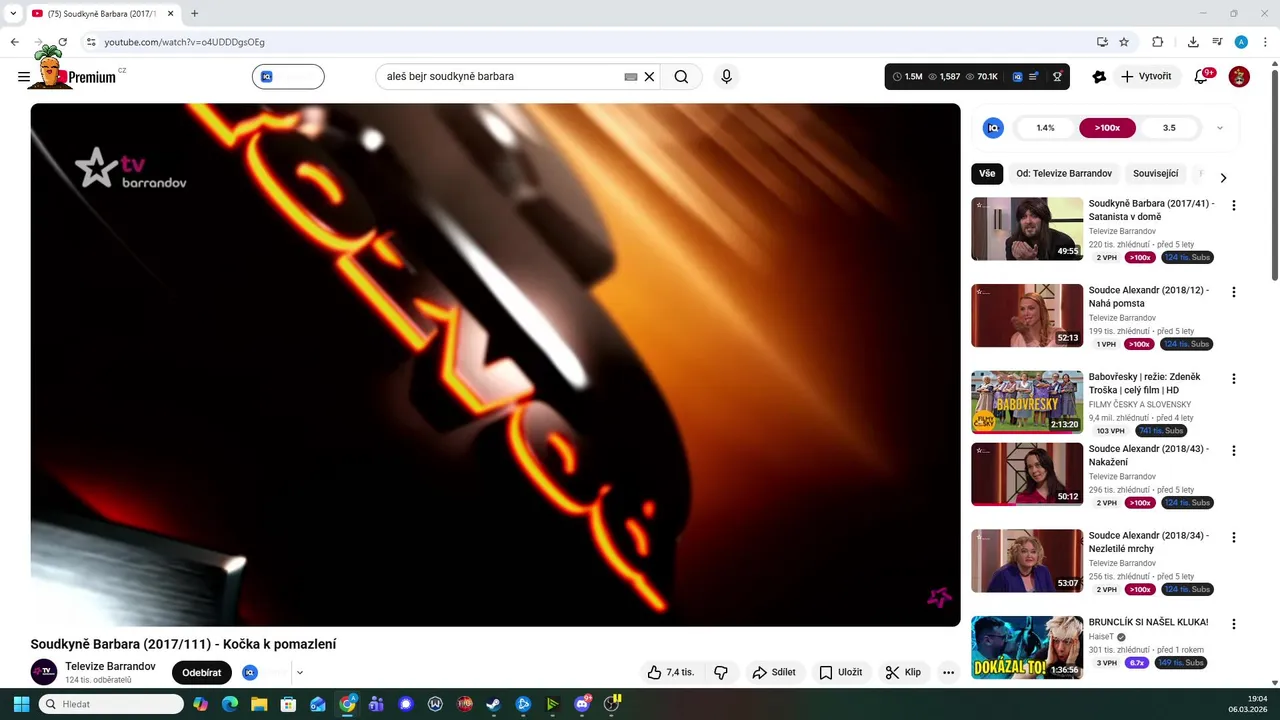Like the video with thumbs-up 7,4 tis.
The image size is (1280, 720).
[671, 673]
